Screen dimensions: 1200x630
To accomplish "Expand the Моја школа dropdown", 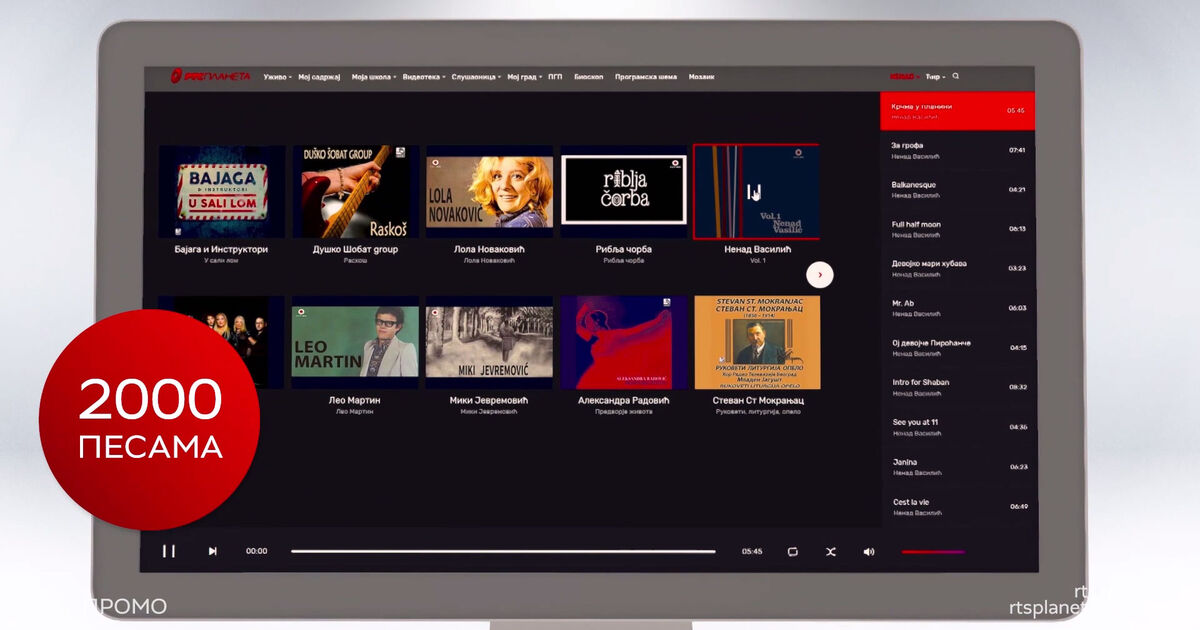I will tap(373, 77).
